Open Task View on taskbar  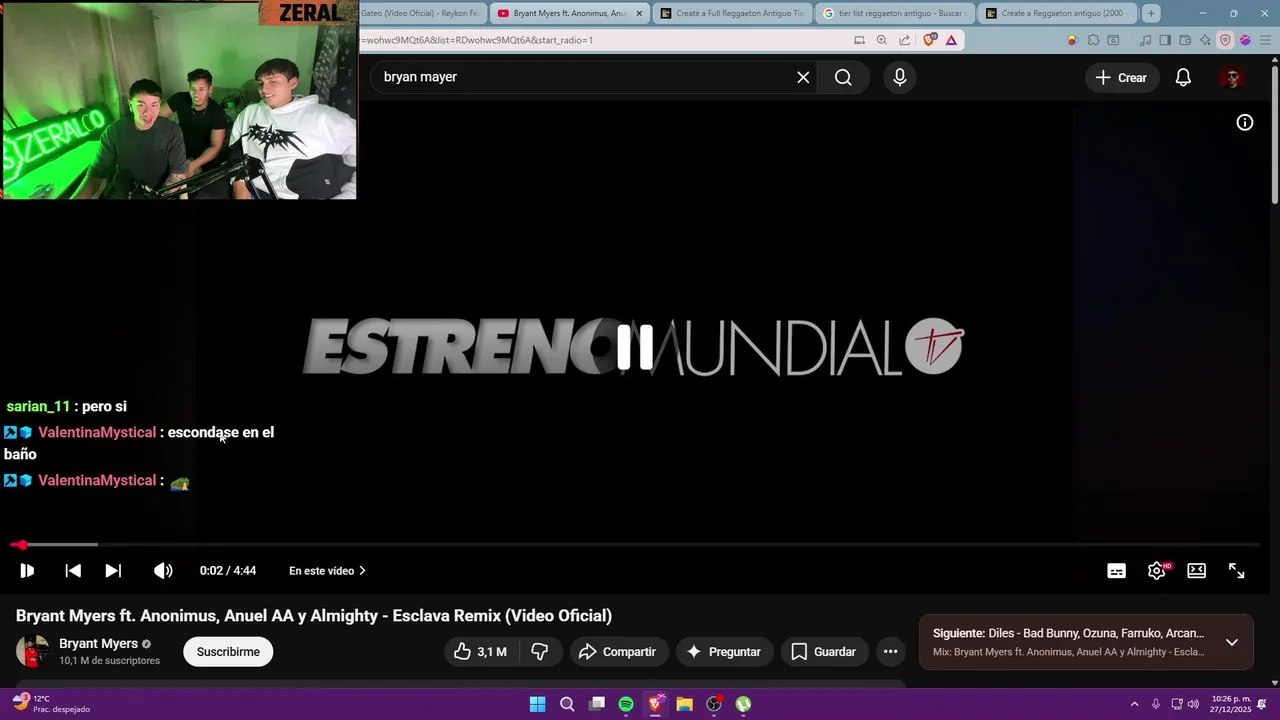coord(597,704)
